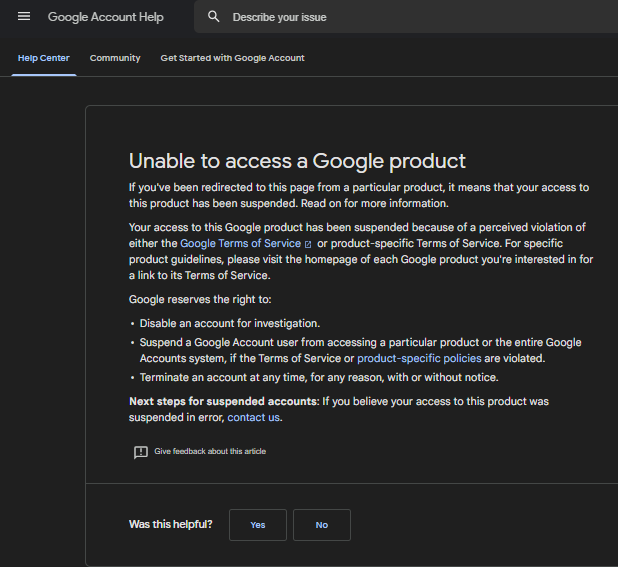Click the feedback speech bubble icon

click(x=141, y=452)
